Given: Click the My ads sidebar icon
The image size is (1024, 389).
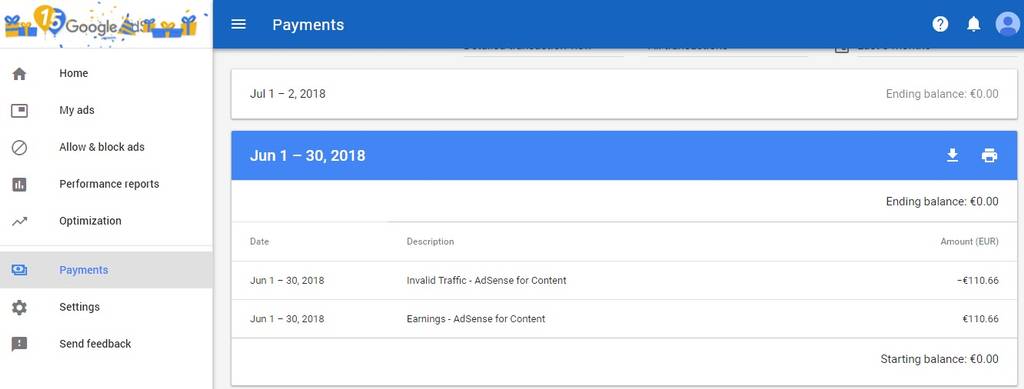Looking at the screenshot, I should [20, 110].
